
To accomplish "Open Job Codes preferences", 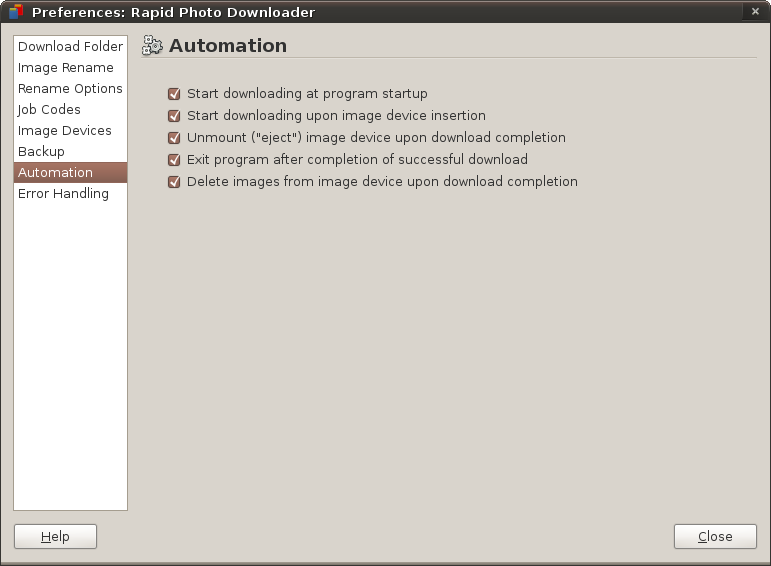I will click(49, 110).
